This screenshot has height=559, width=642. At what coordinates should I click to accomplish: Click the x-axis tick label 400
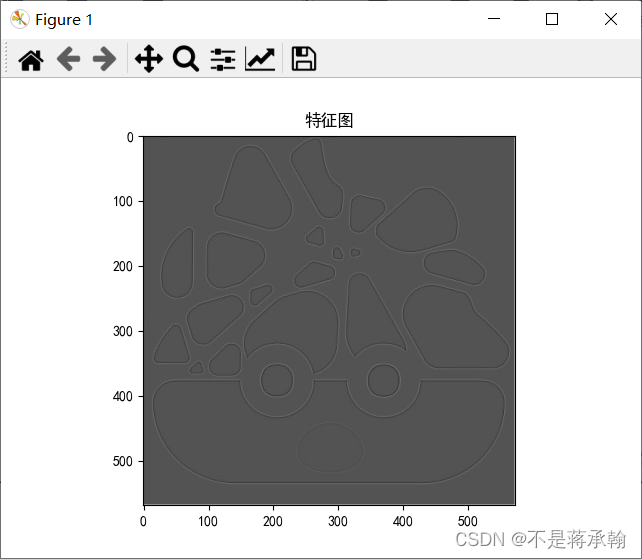pos(403,521)
